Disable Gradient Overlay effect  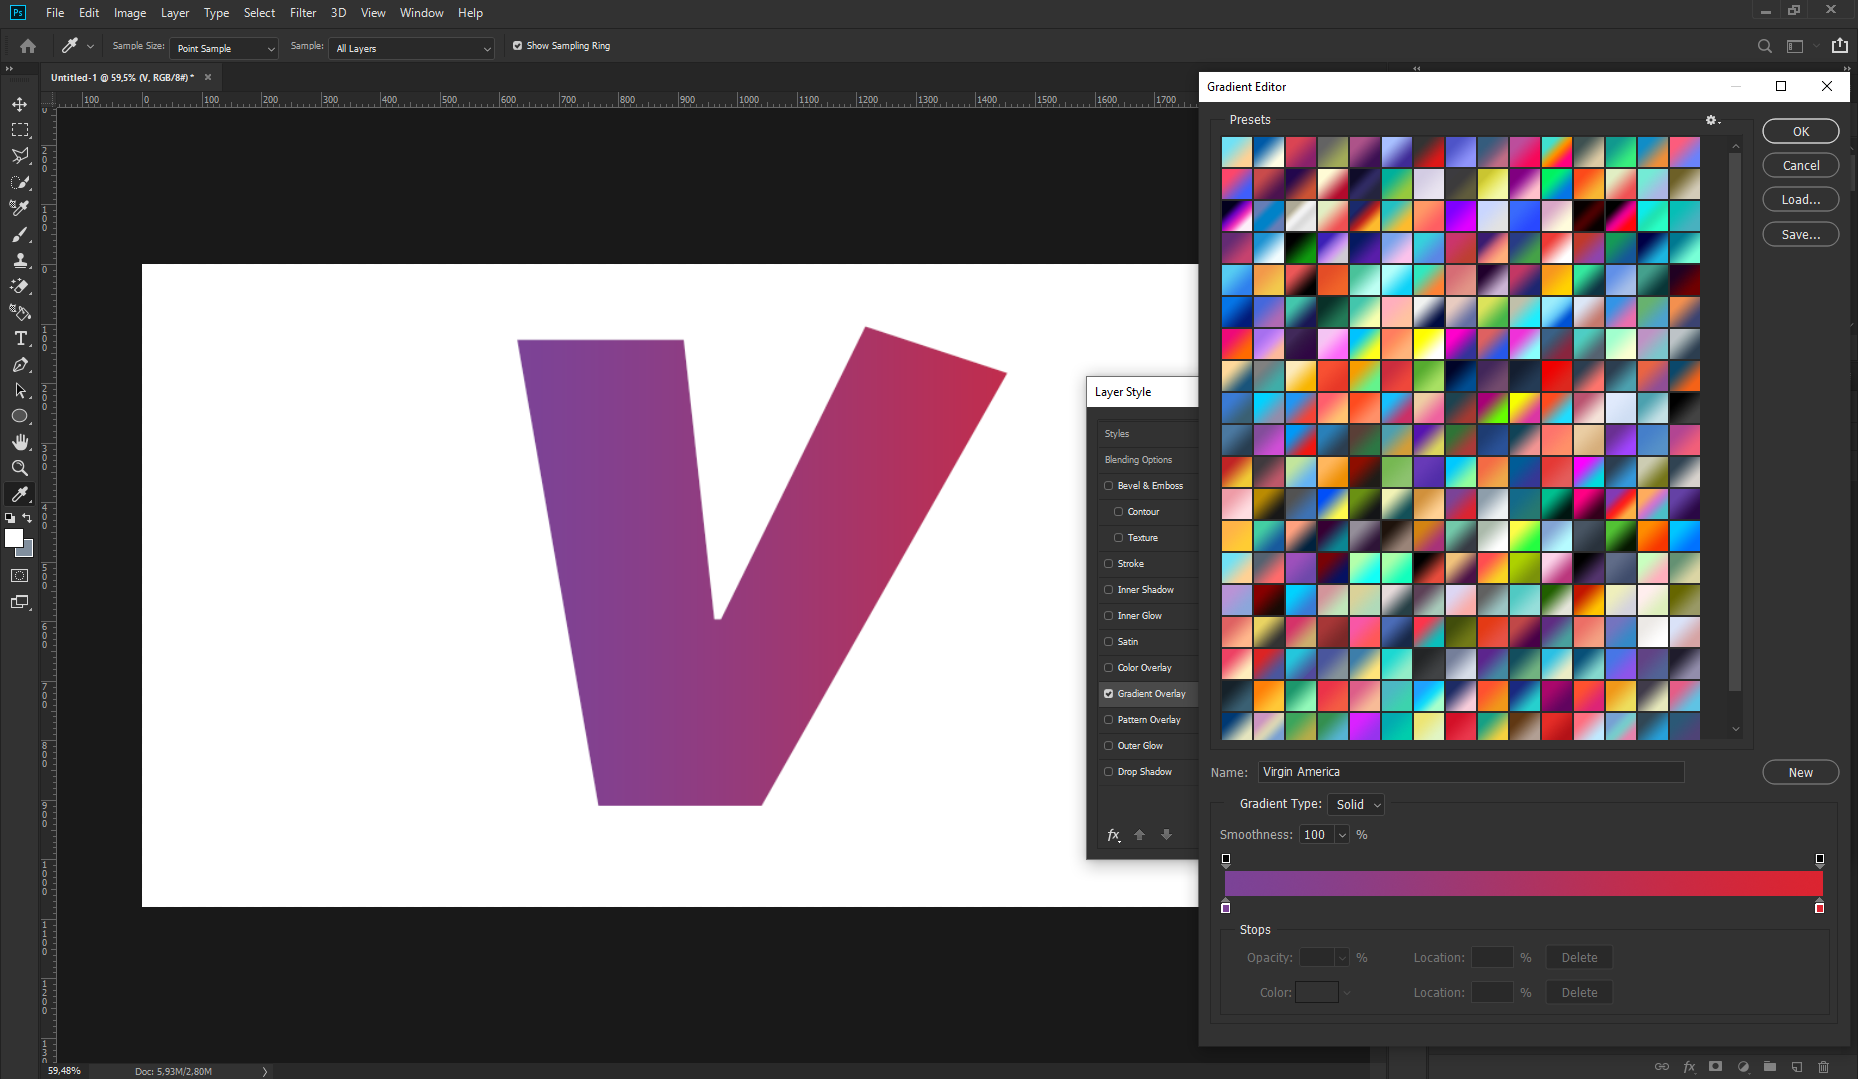(1108, 694)
